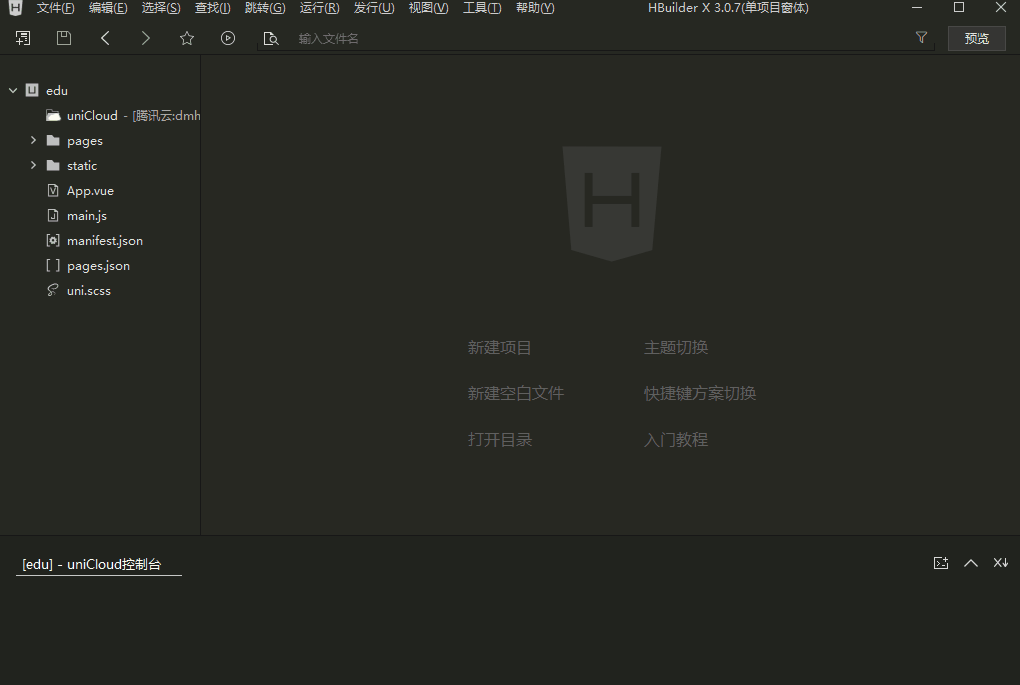The image size is (1020, 685).
Task: Focus the 输入文件名 search field
Action: point(598,38)
